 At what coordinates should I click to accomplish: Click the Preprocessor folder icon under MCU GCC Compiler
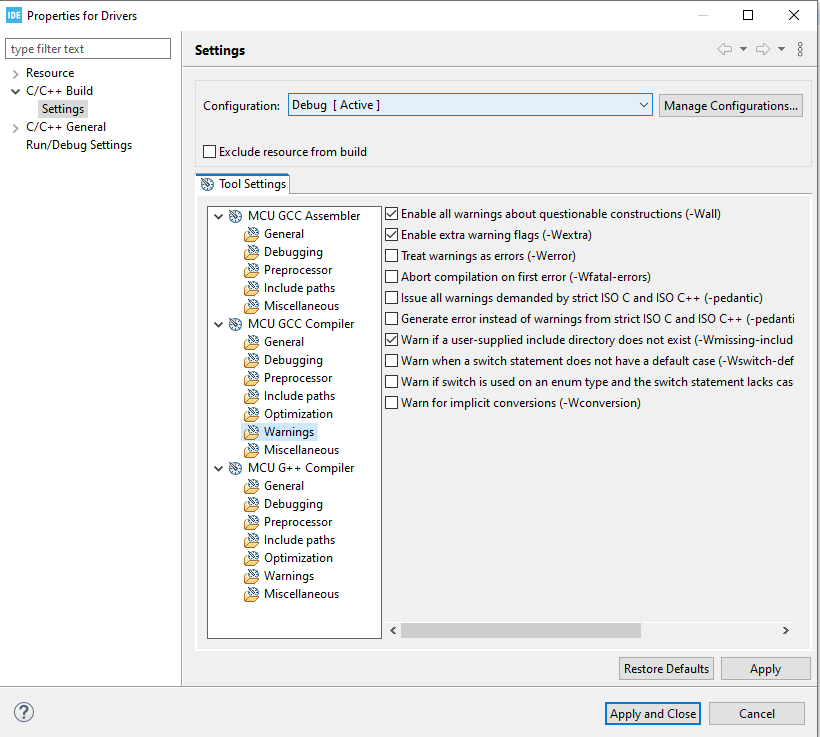pos(252,378)
